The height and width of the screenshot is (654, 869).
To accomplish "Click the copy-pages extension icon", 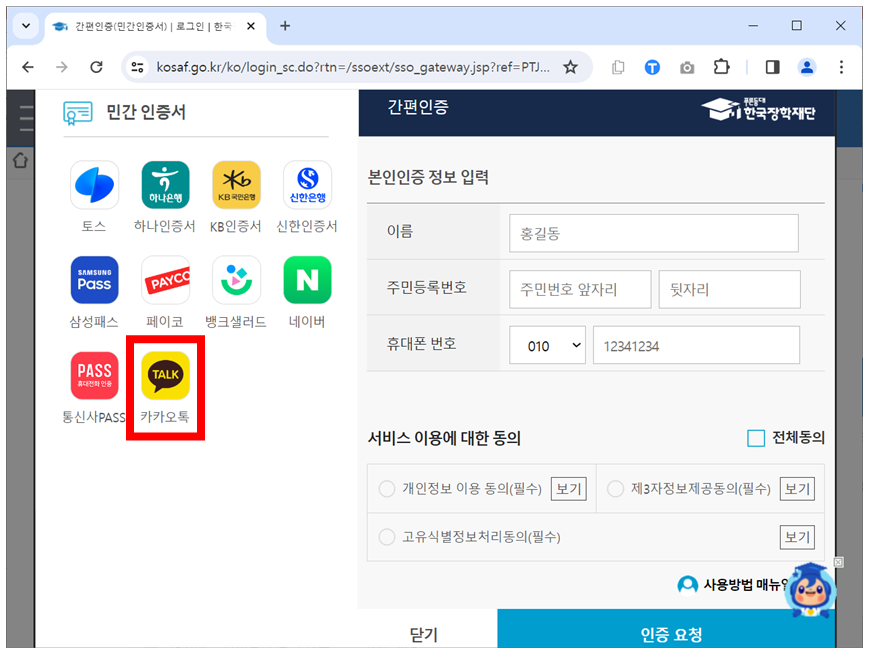I will [618, 67].
